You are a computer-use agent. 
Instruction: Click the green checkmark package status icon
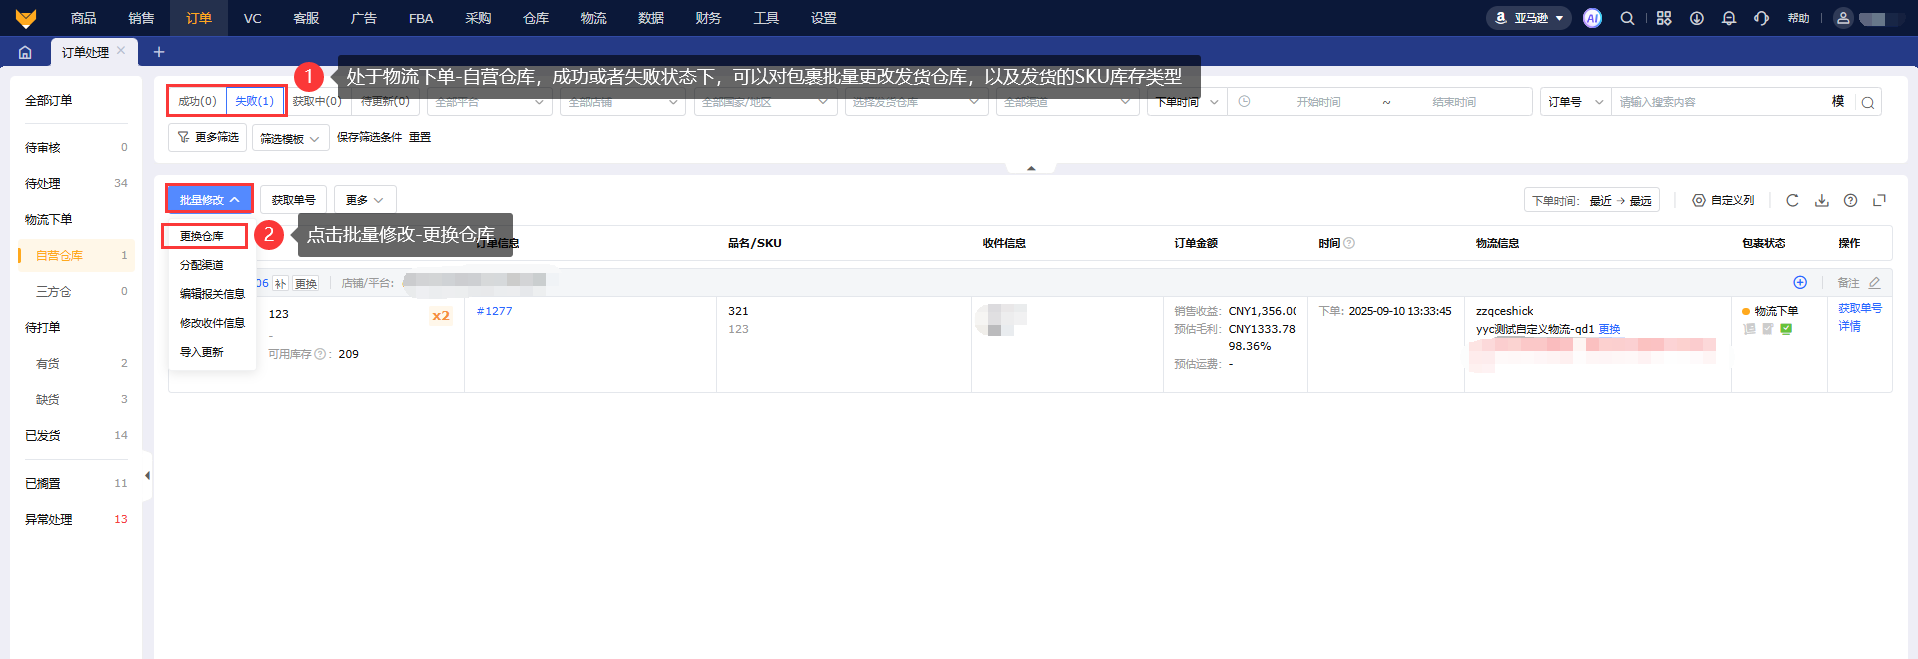[x=1786, y=329]
